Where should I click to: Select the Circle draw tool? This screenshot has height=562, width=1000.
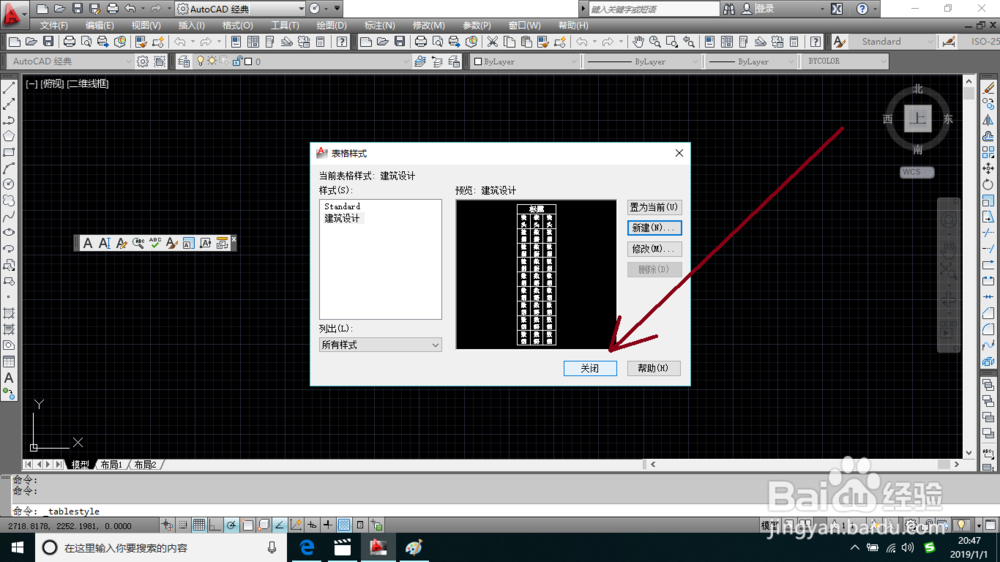(9, 184)
